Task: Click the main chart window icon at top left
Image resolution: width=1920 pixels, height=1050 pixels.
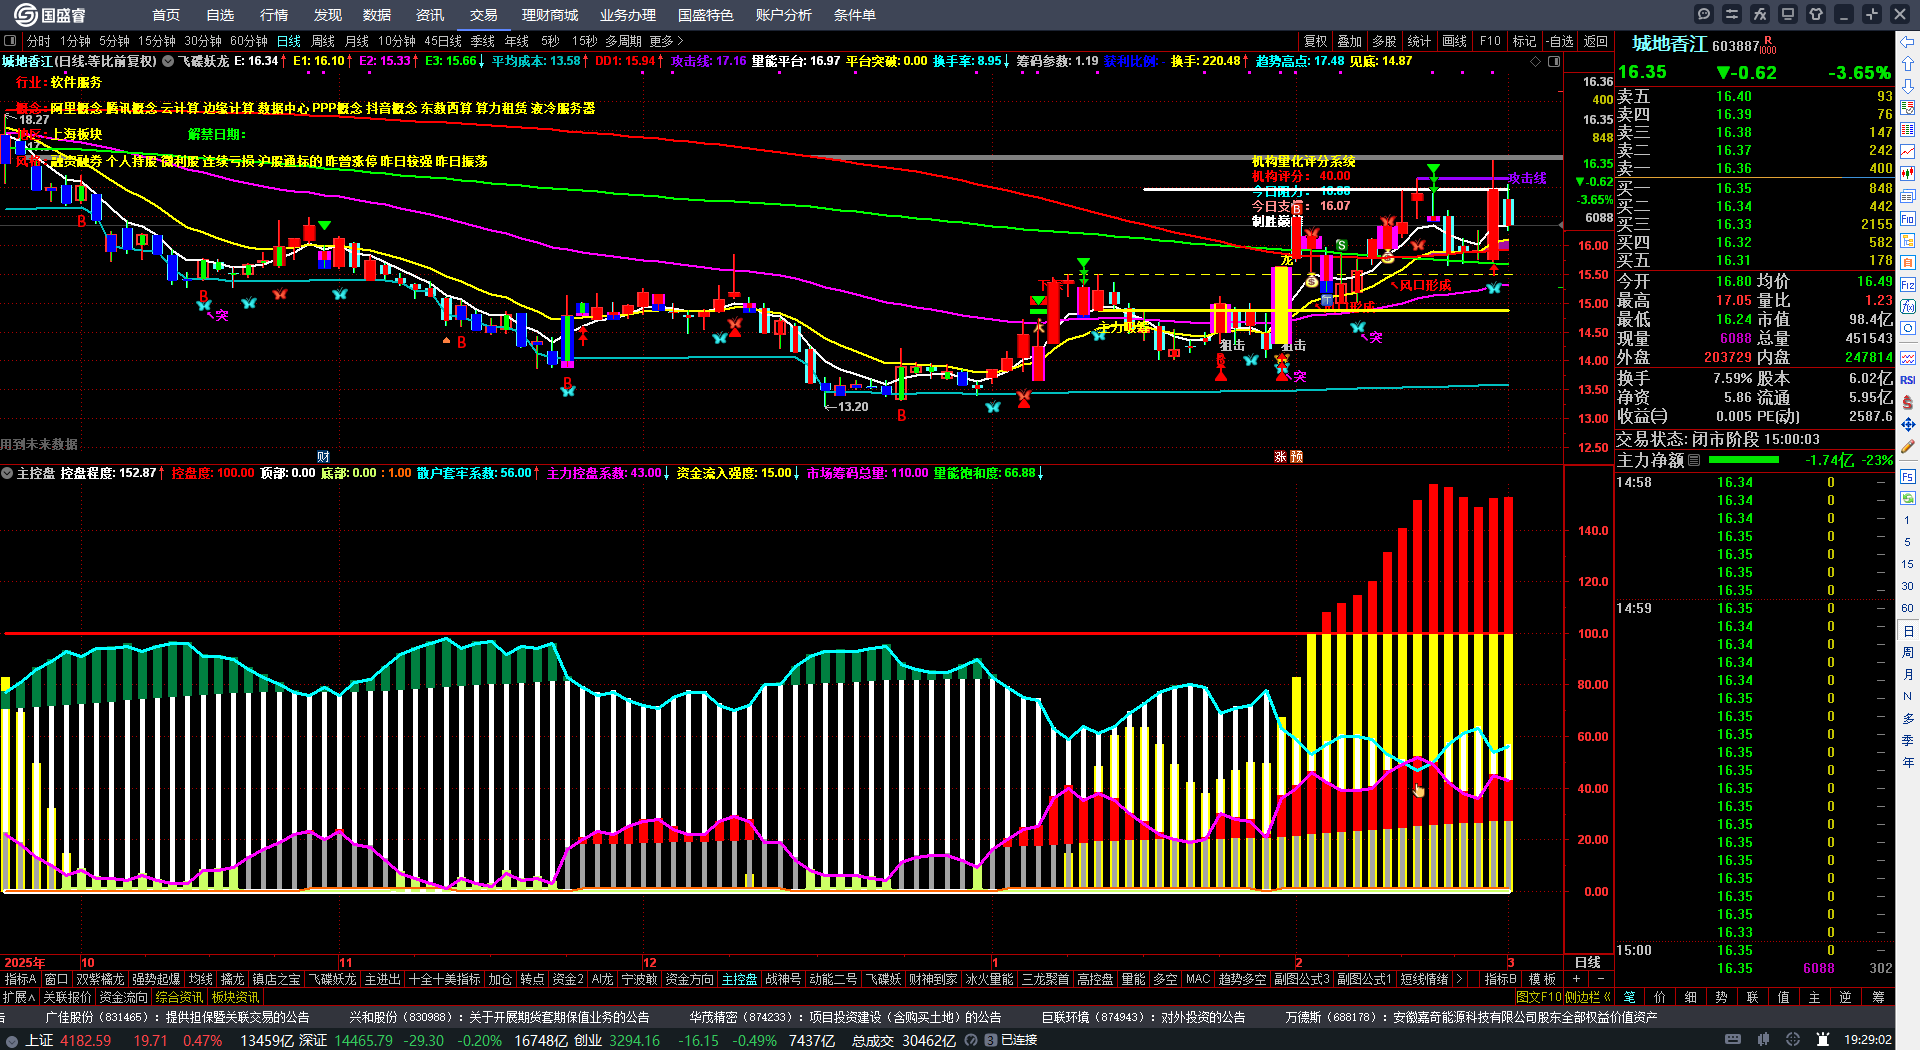Action: [x=10, y=41]
